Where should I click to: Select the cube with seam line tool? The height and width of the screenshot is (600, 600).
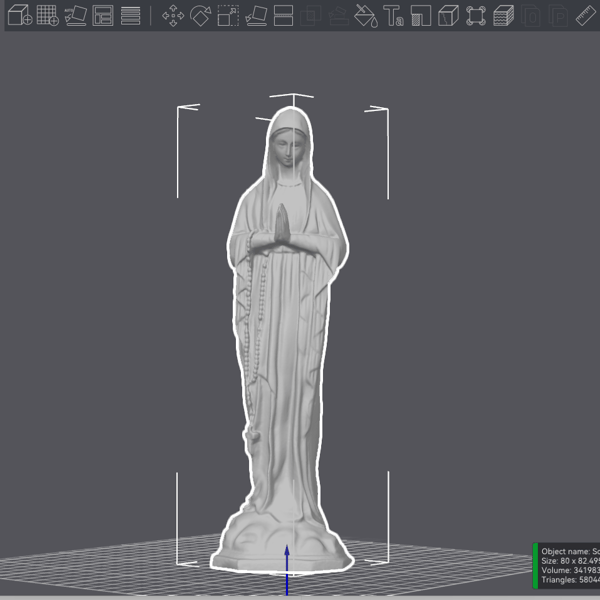coord(448,16)
